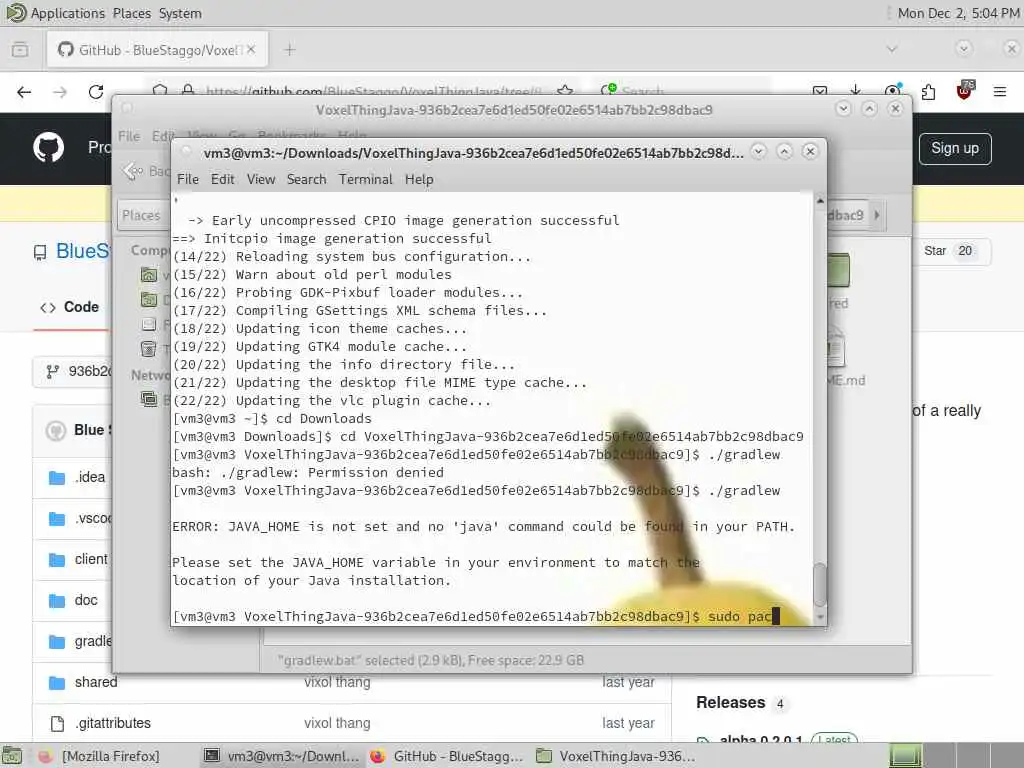Open the terminal's View menu
This screenshot has height=768, width=1024.
[x=261, y=180]
